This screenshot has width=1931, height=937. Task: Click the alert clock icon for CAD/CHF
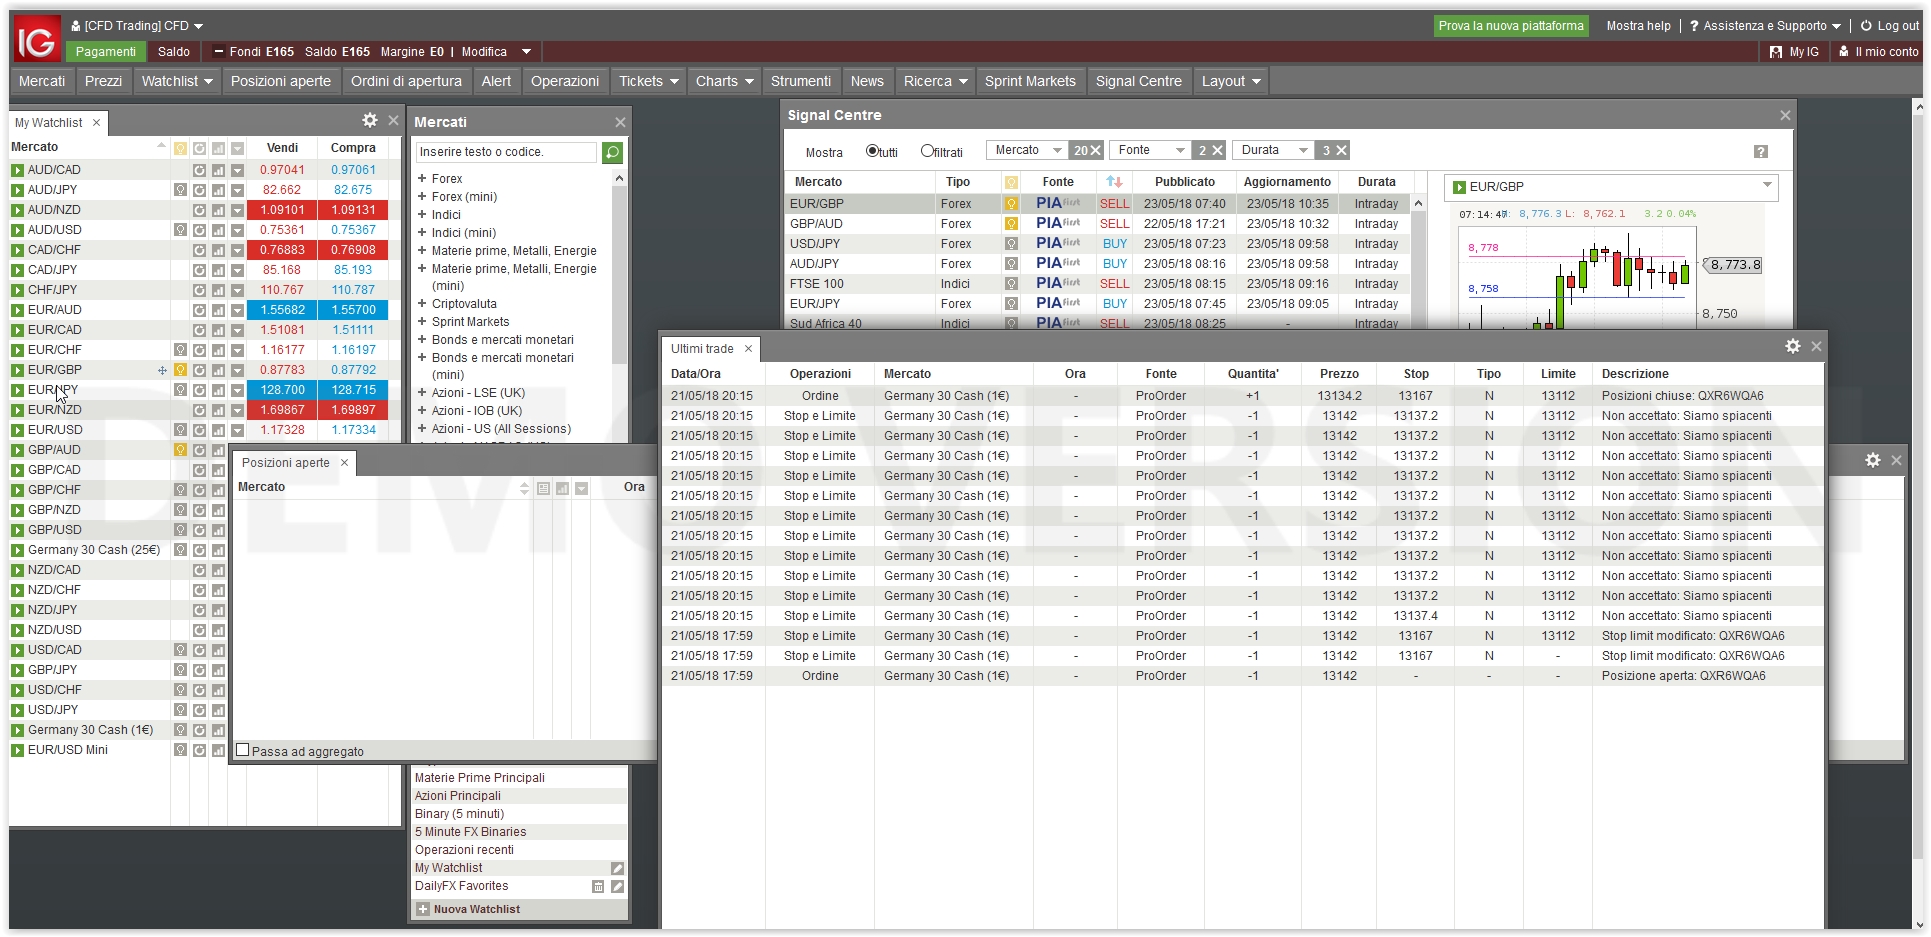tap(199, 250)
